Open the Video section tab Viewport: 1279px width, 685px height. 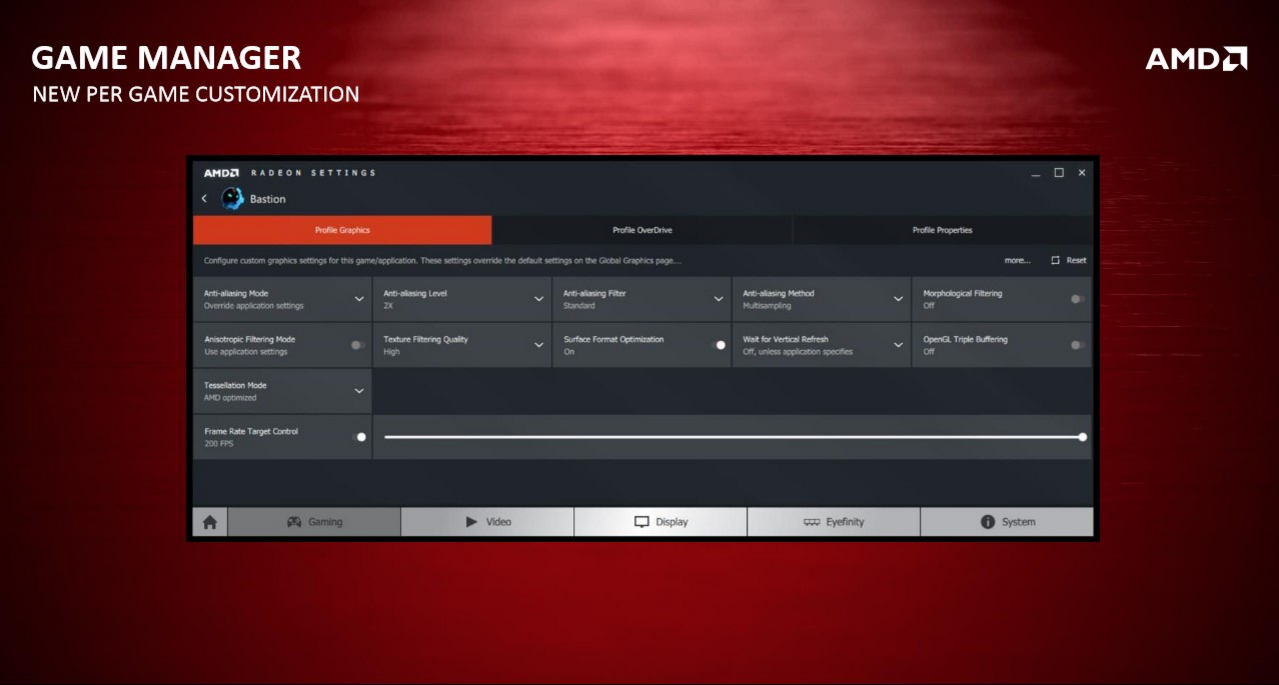tap(487, 522)
